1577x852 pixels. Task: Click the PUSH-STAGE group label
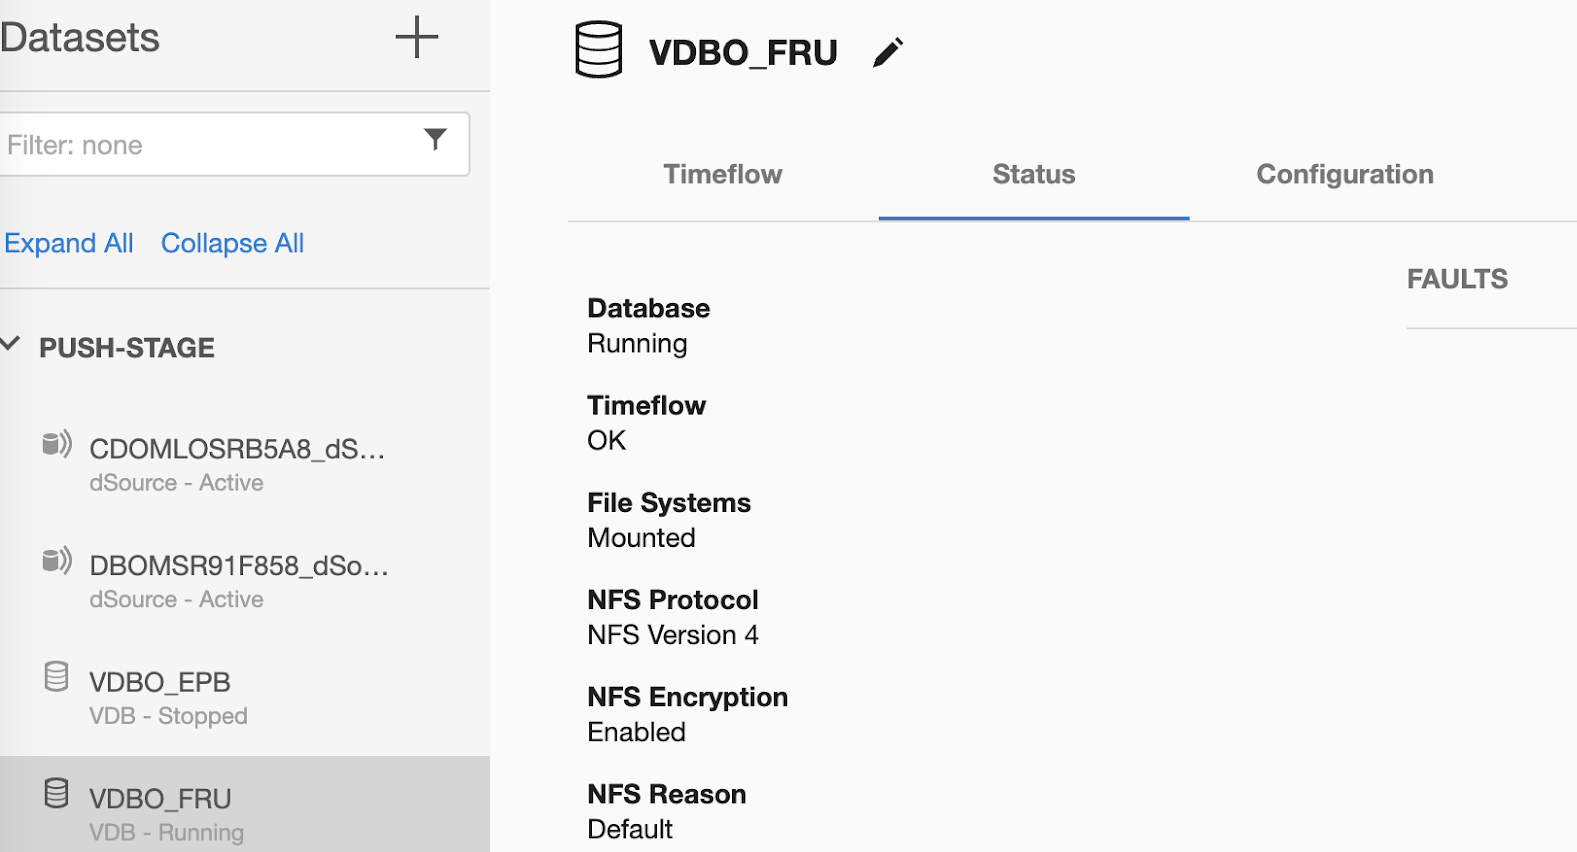point(127,348)
